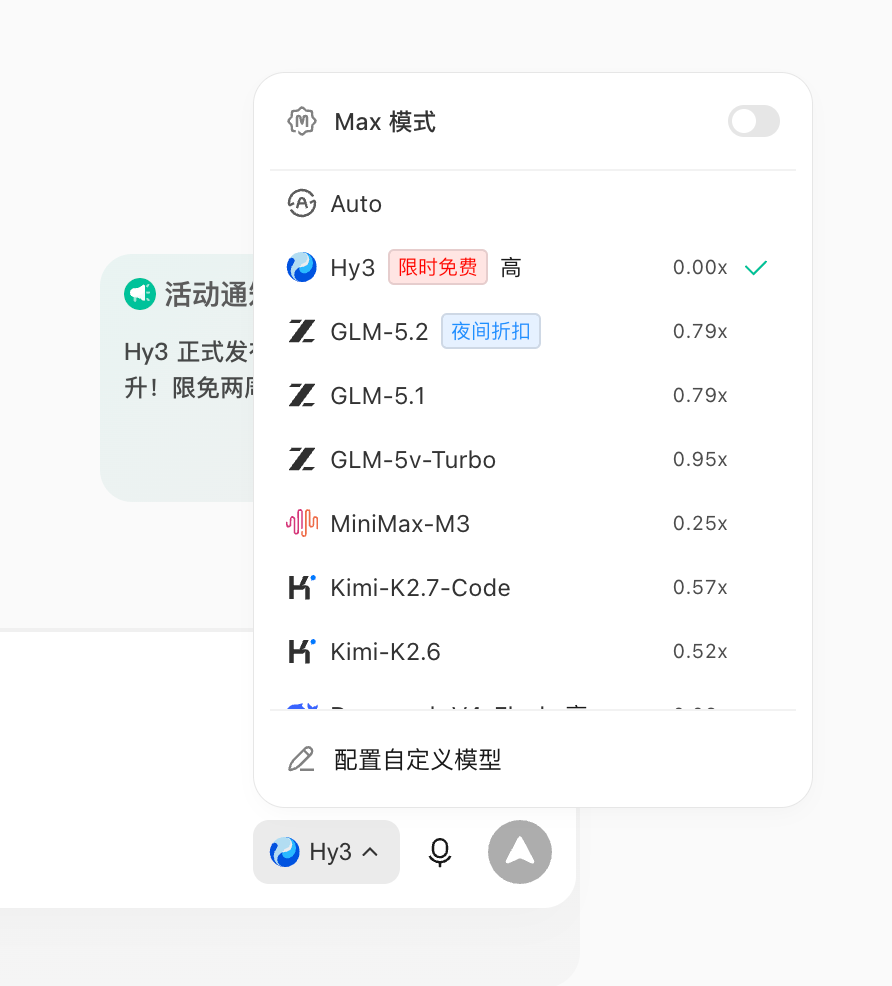
Task: Click the Z logo beside GLM-5.2
Action: click(x=302, y=331)
